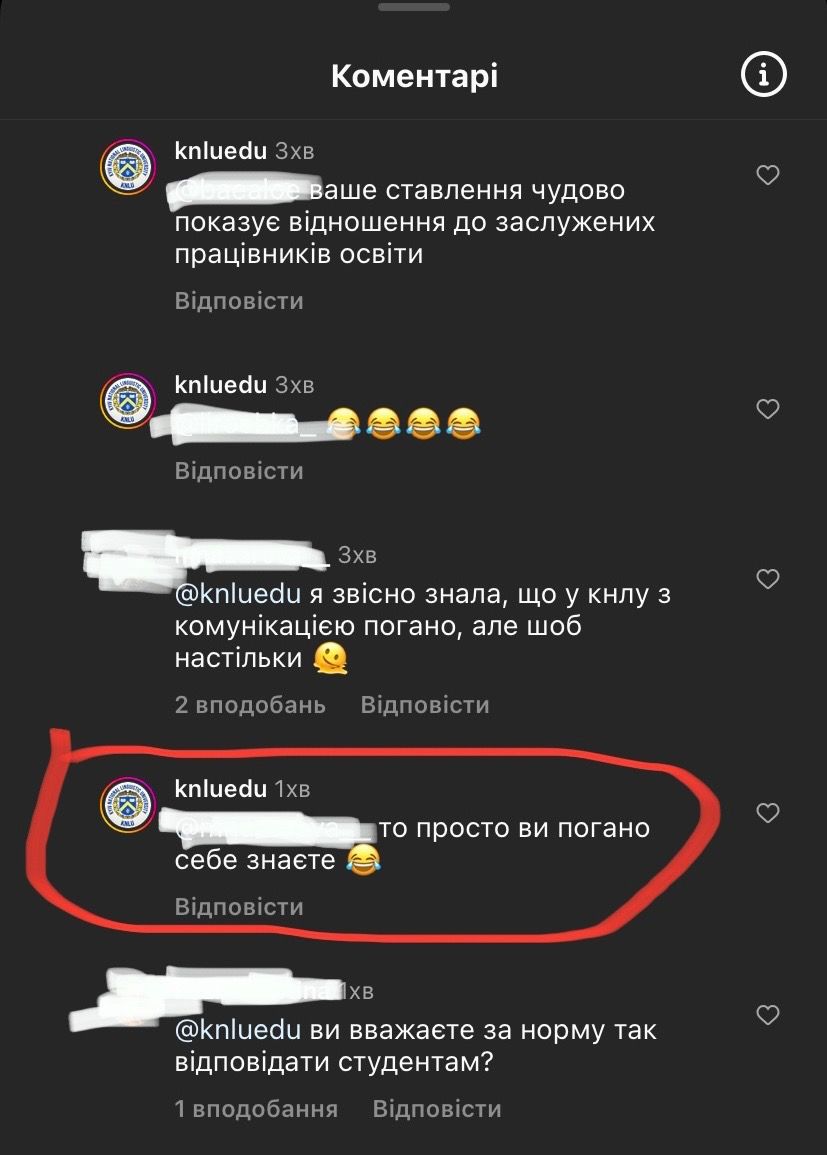Tap the info icon beside Коментарі
The height and width of the screenshot is (1155, 827).
[764, 74]
